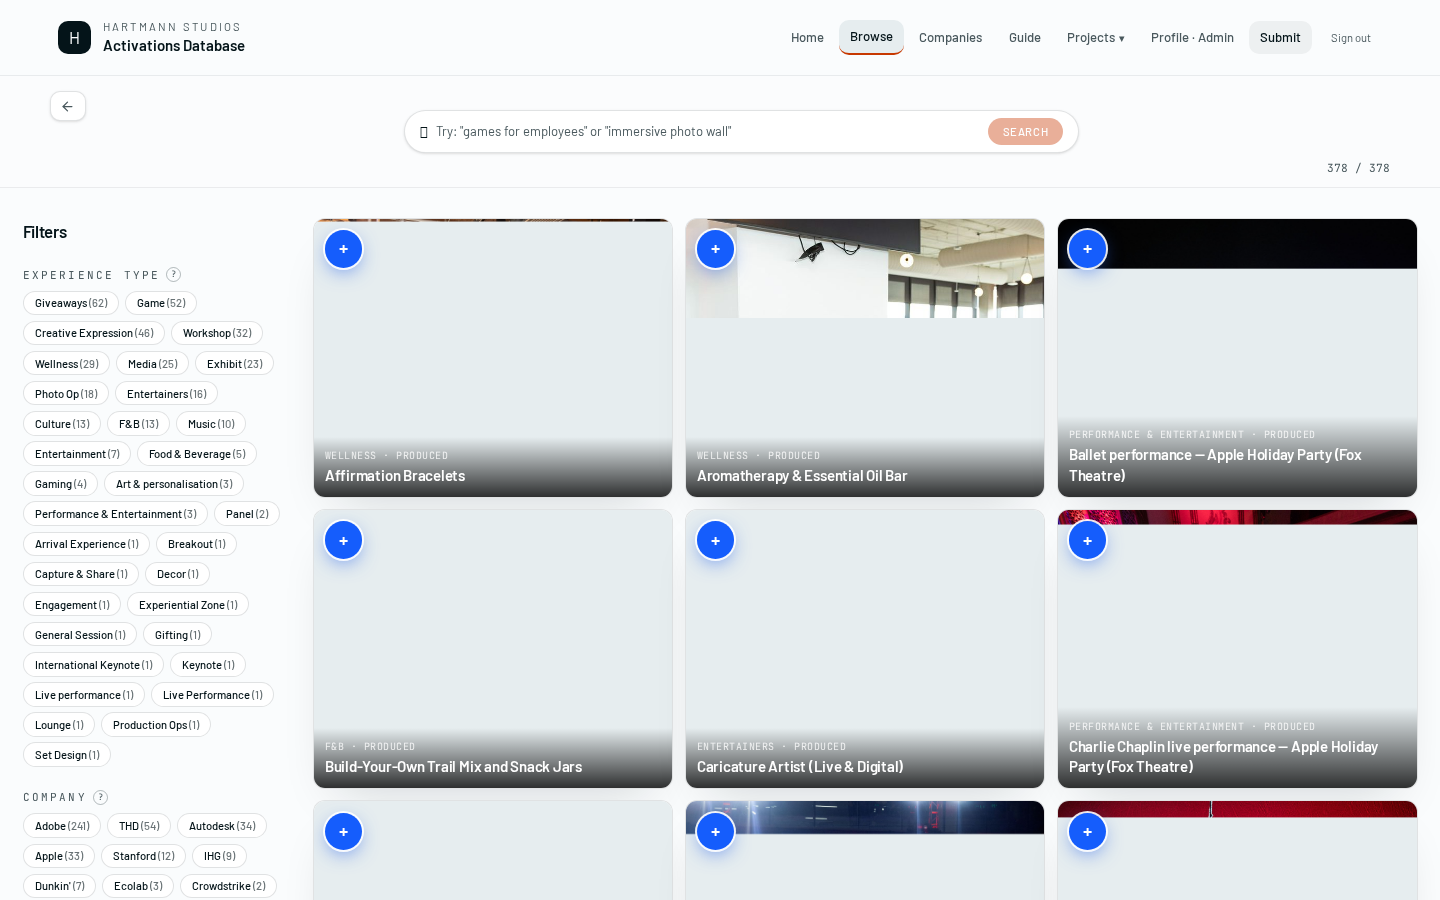Click the Sign out link
This screenshot has height=900, width=1440.
point(1350,38)
